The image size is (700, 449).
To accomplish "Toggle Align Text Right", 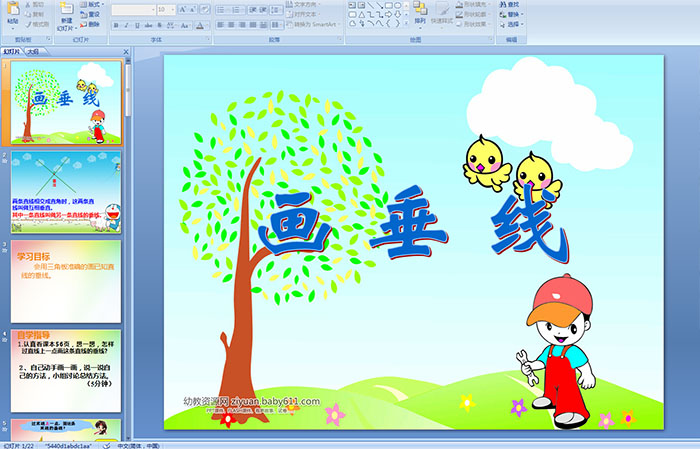I will pyautogui.click(x=242, y=25).
